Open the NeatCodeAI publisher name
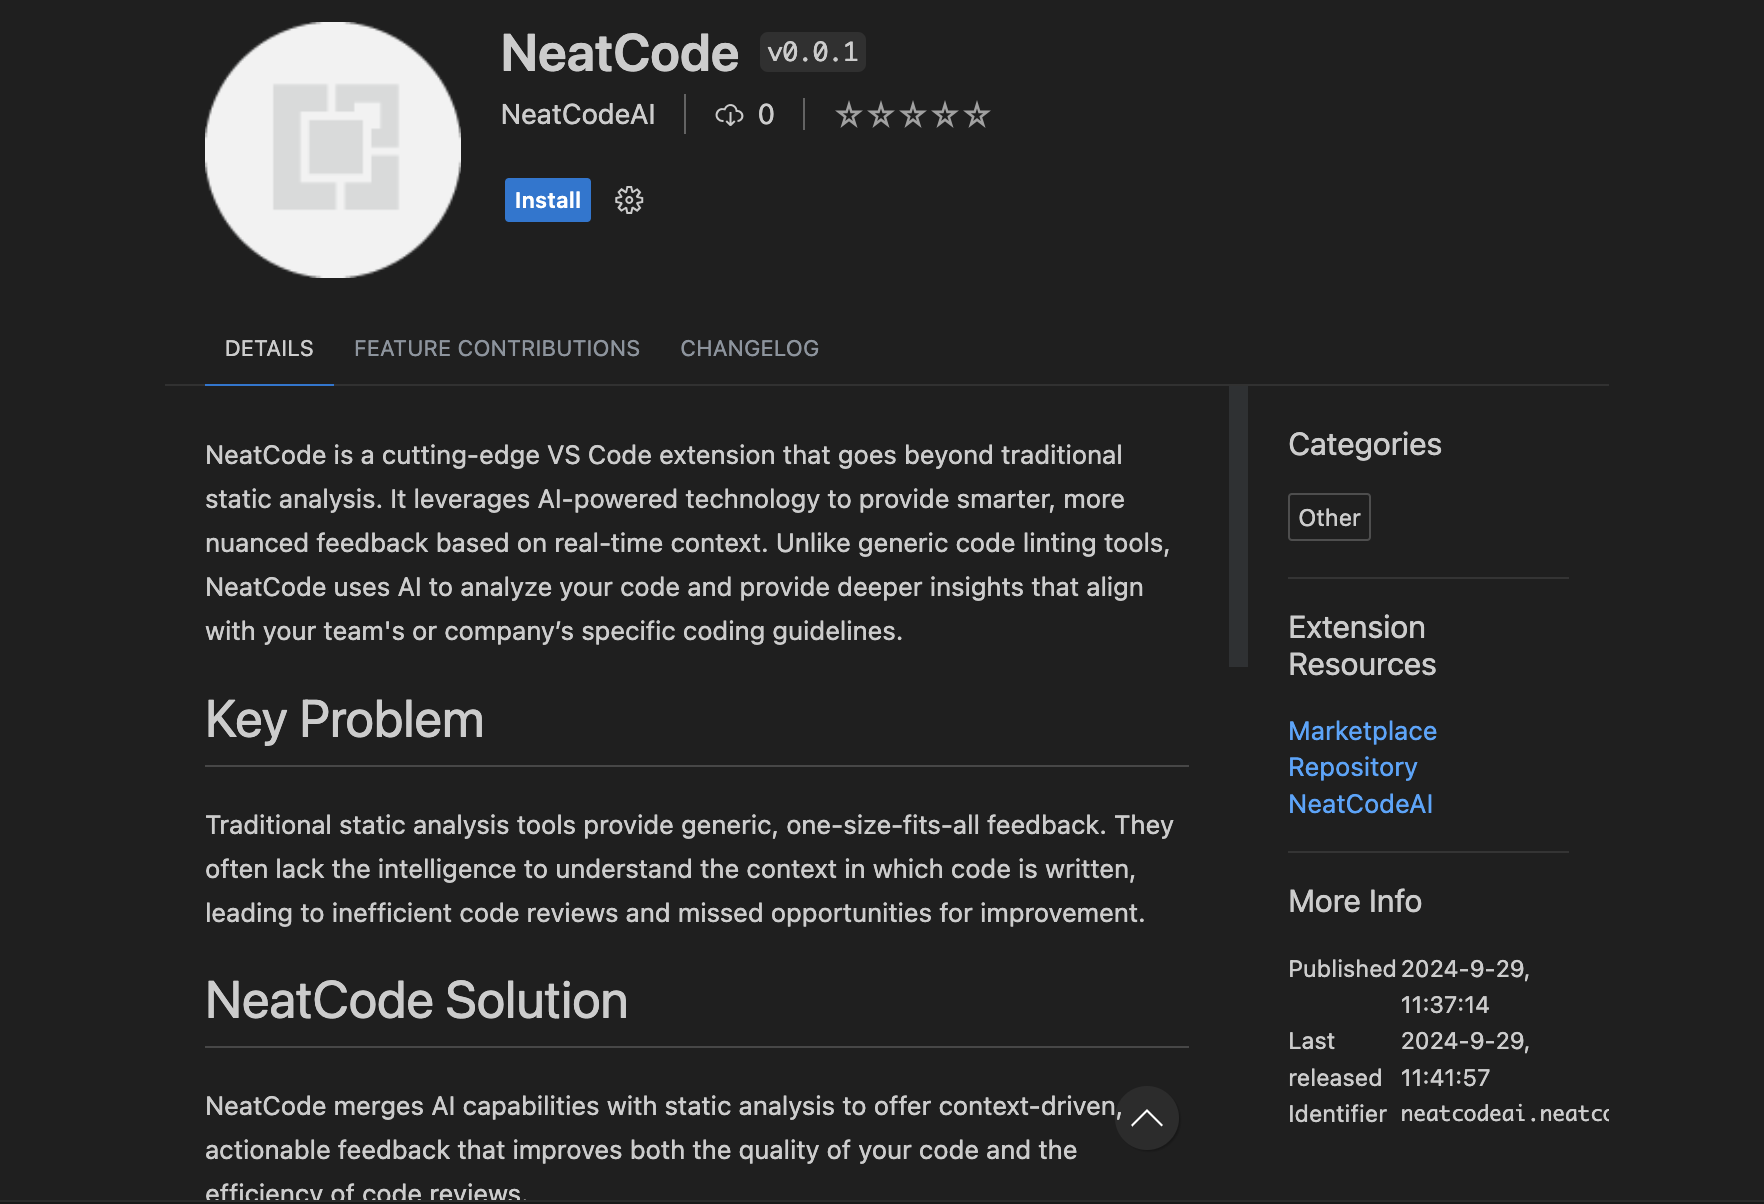1764x1204 pixels. coord(578,115)
